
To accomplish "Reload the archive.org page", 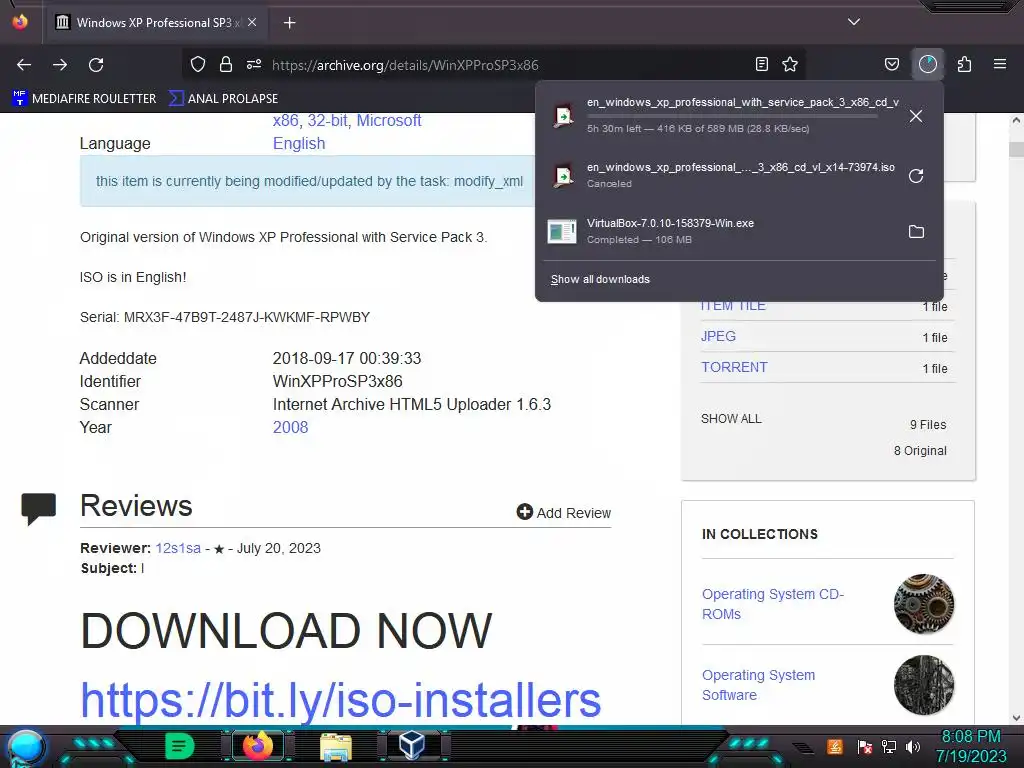I will [x=96, y=65].
